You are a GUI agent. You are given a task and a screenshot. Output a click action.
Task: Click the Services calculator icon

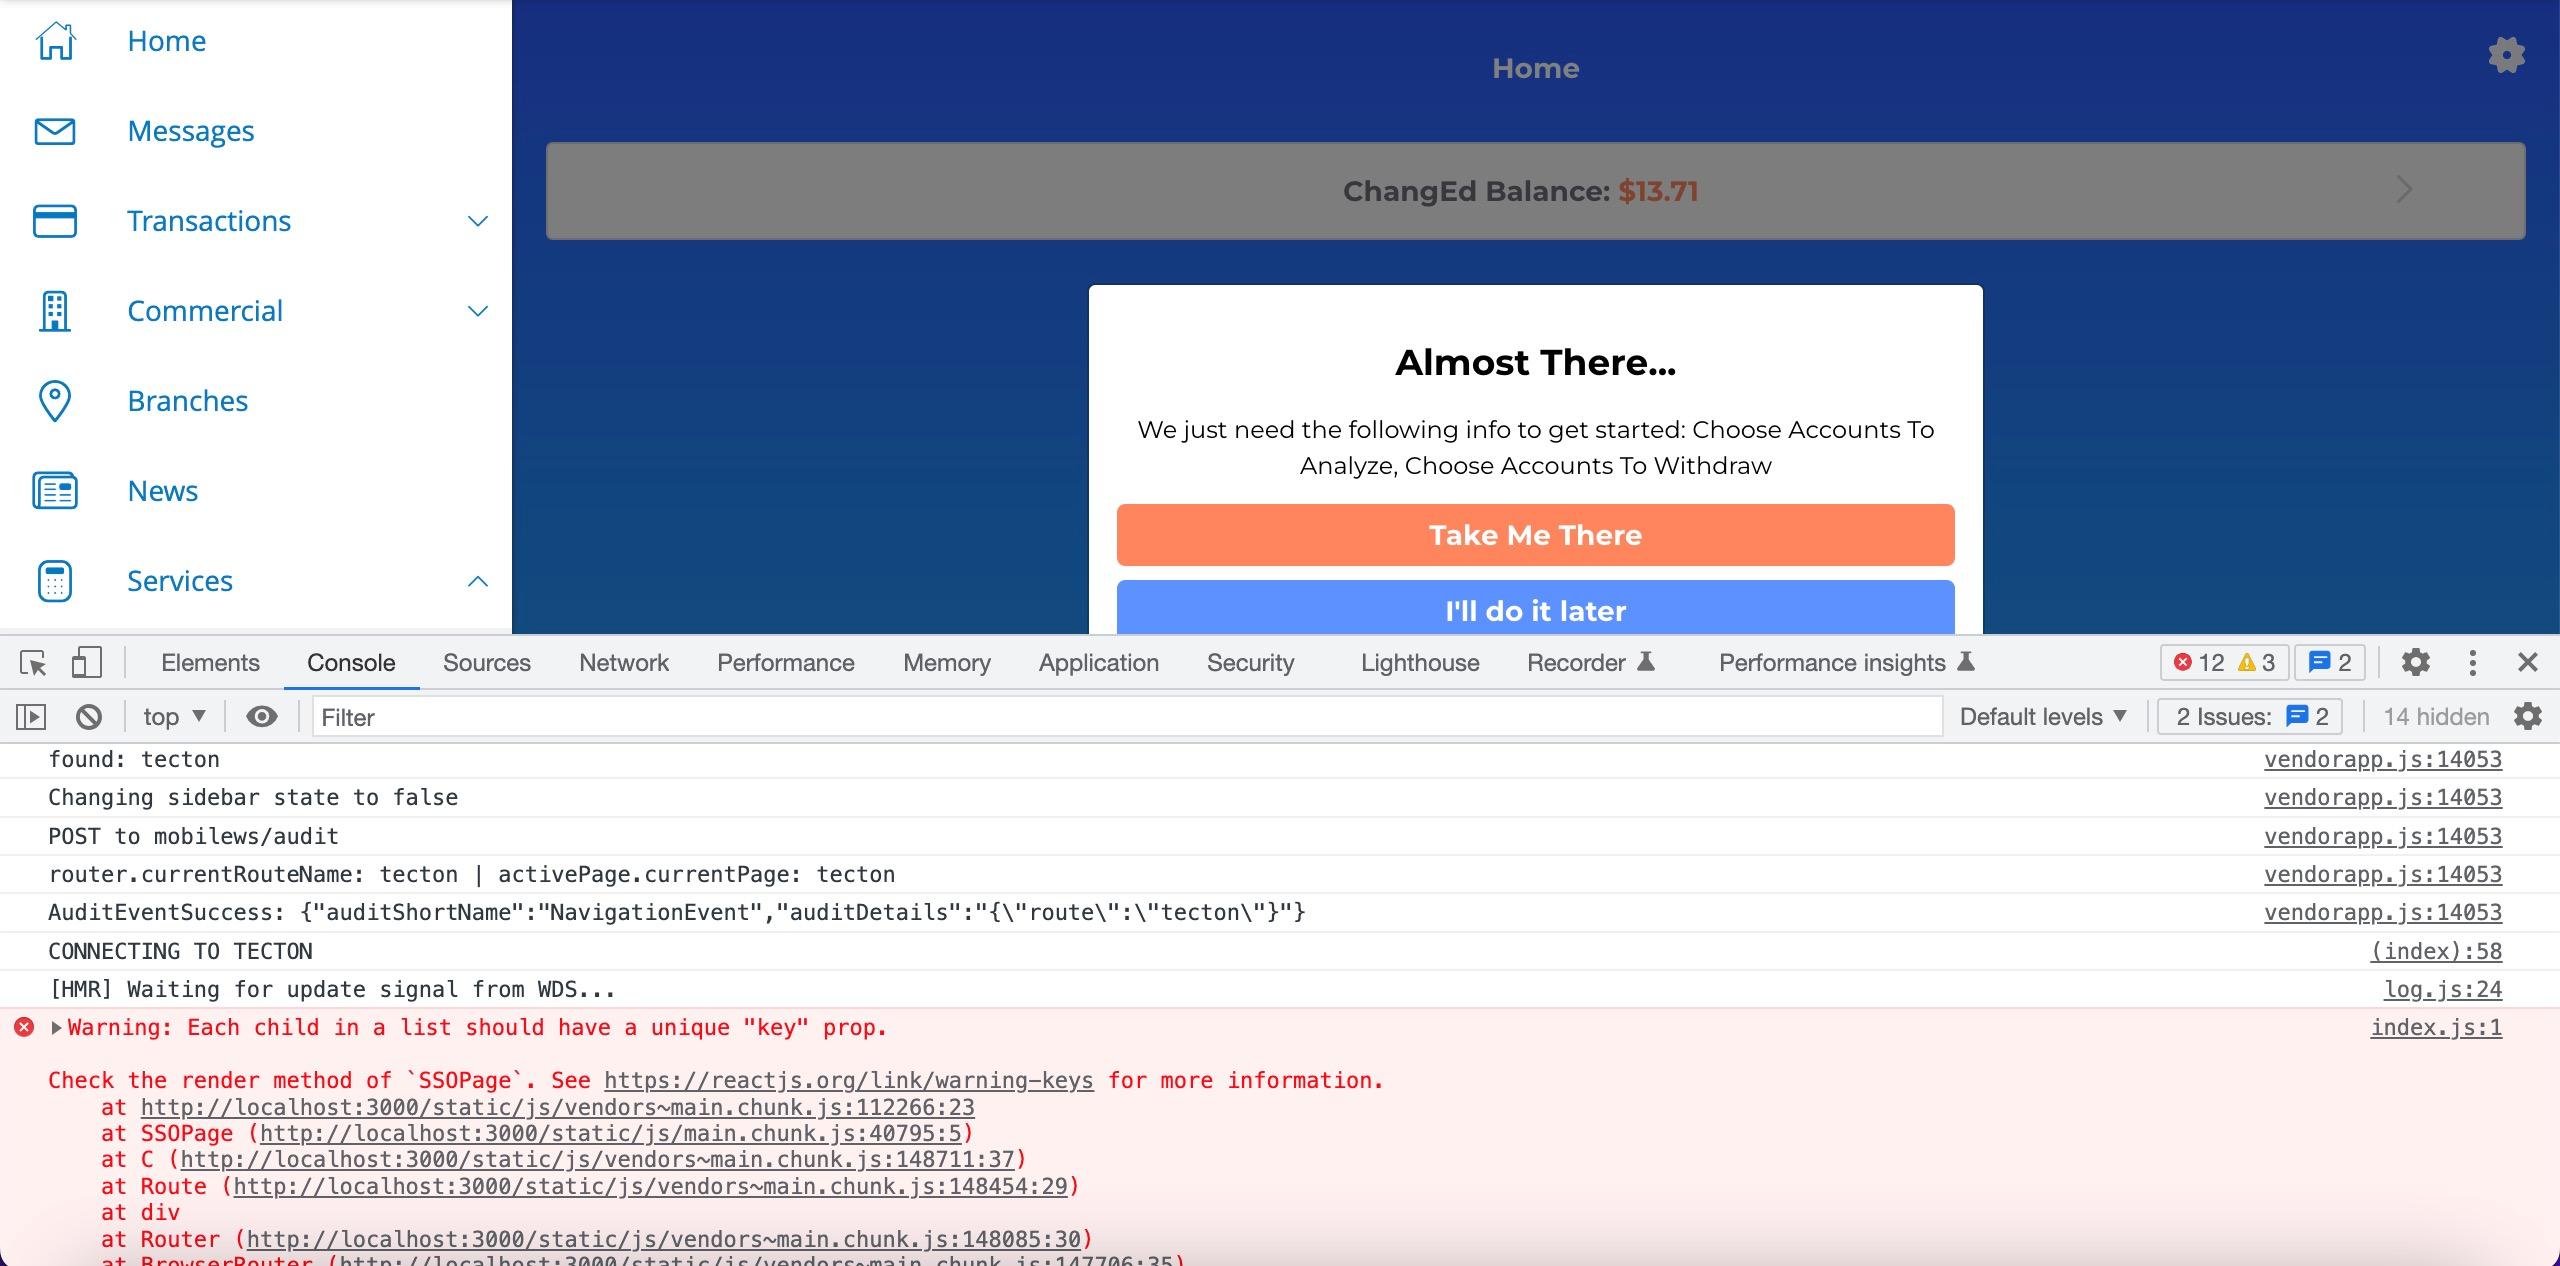coord(55,581)
